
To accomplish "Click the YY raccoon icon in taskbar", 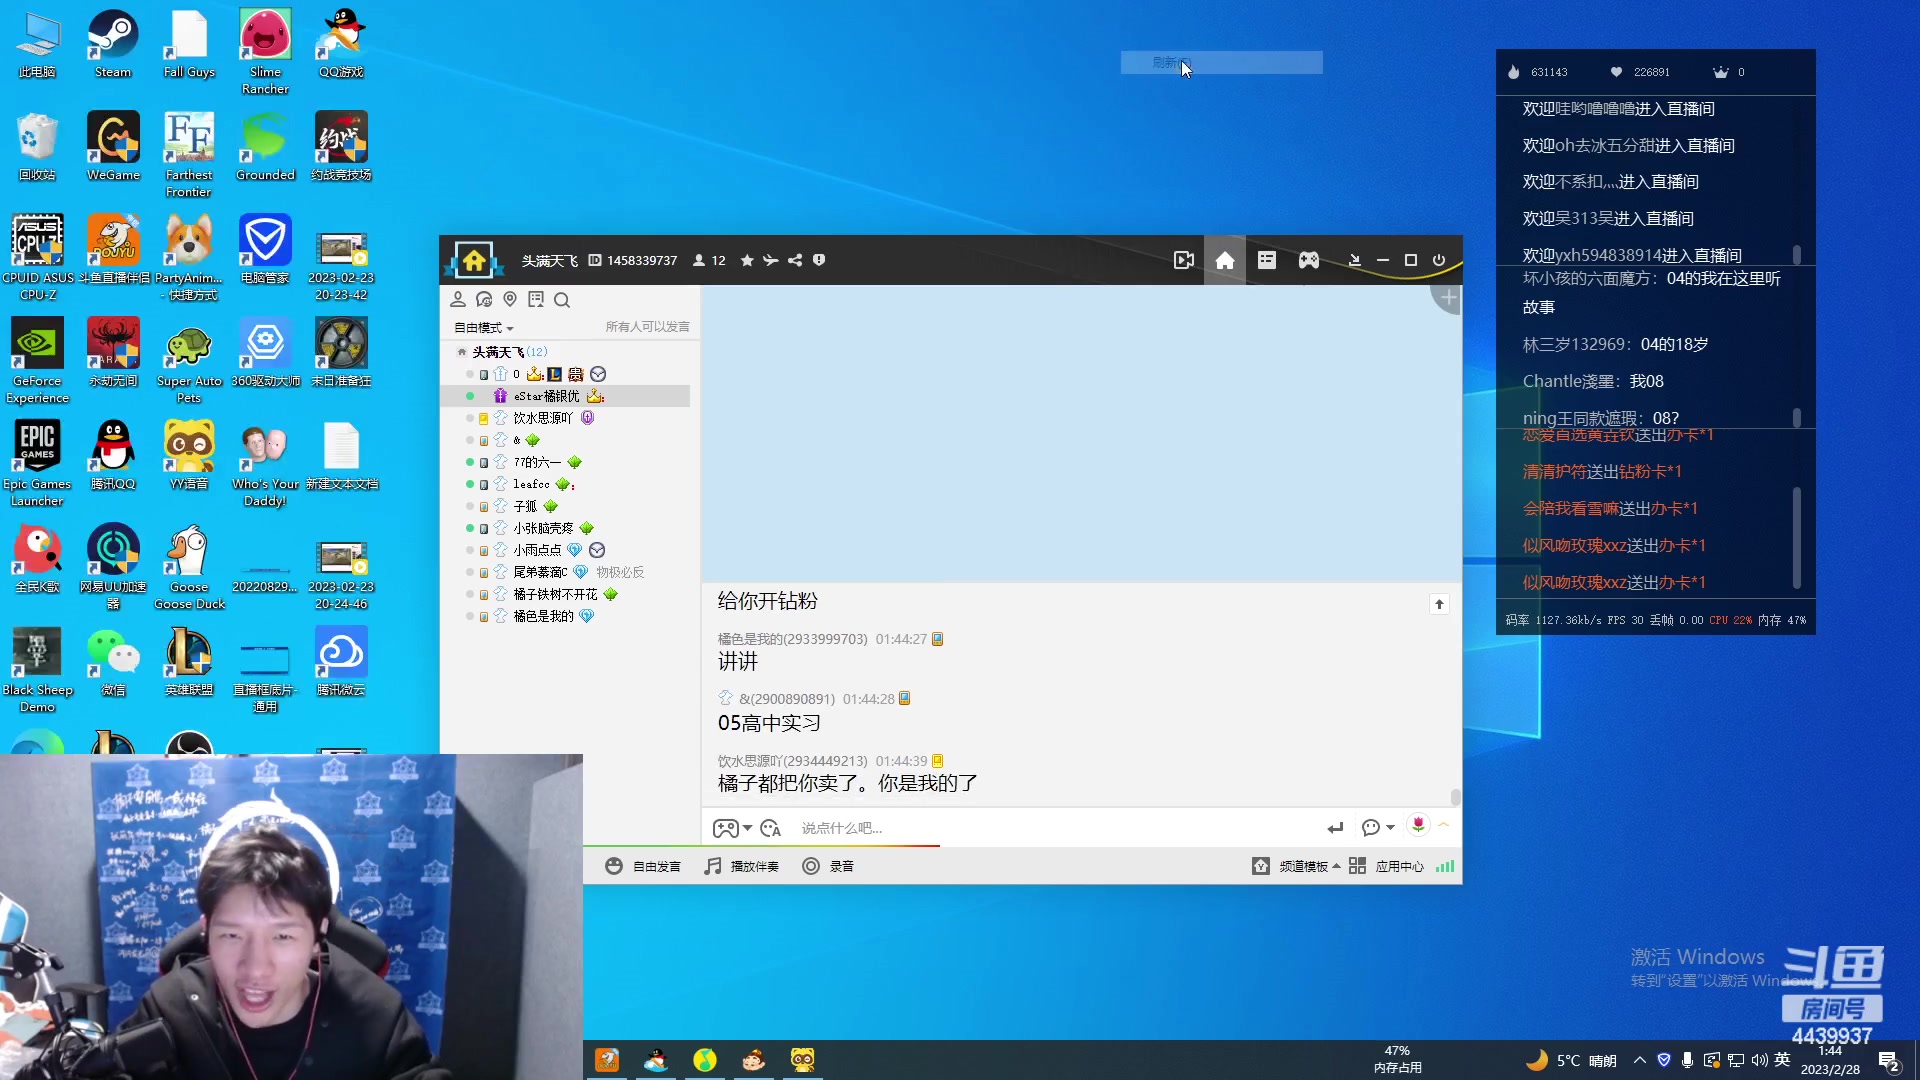I will pos(803,1060).
